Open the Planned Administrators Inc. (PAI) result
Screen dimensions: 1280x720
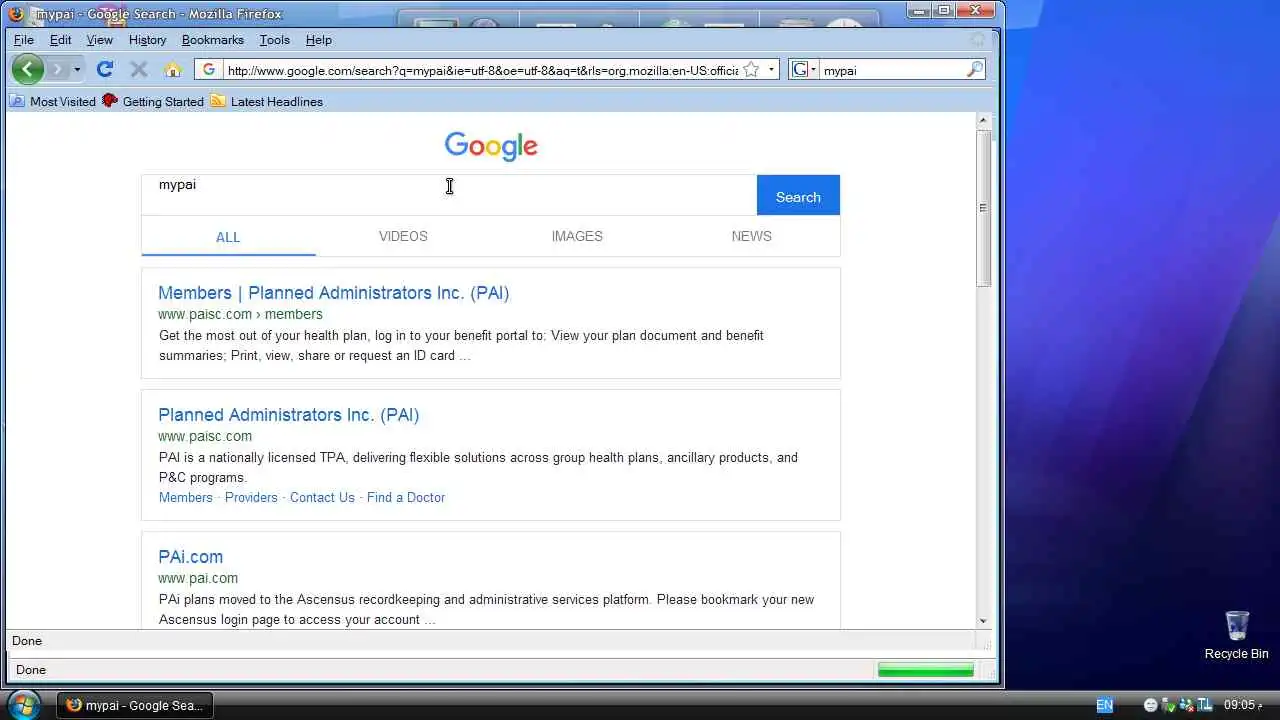pos(288,415)
